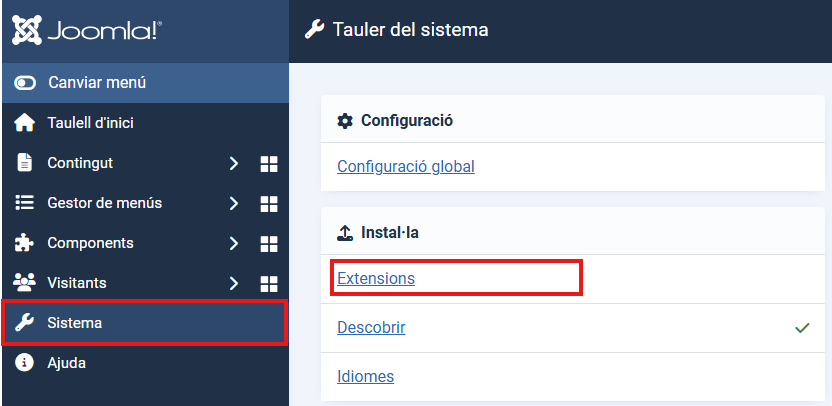Image resolution: width=832 pixels, height=406 pixels.
Task: Open the Contingut dashboard grid icon
Action: pyautogui.click(x=268, y=163)
